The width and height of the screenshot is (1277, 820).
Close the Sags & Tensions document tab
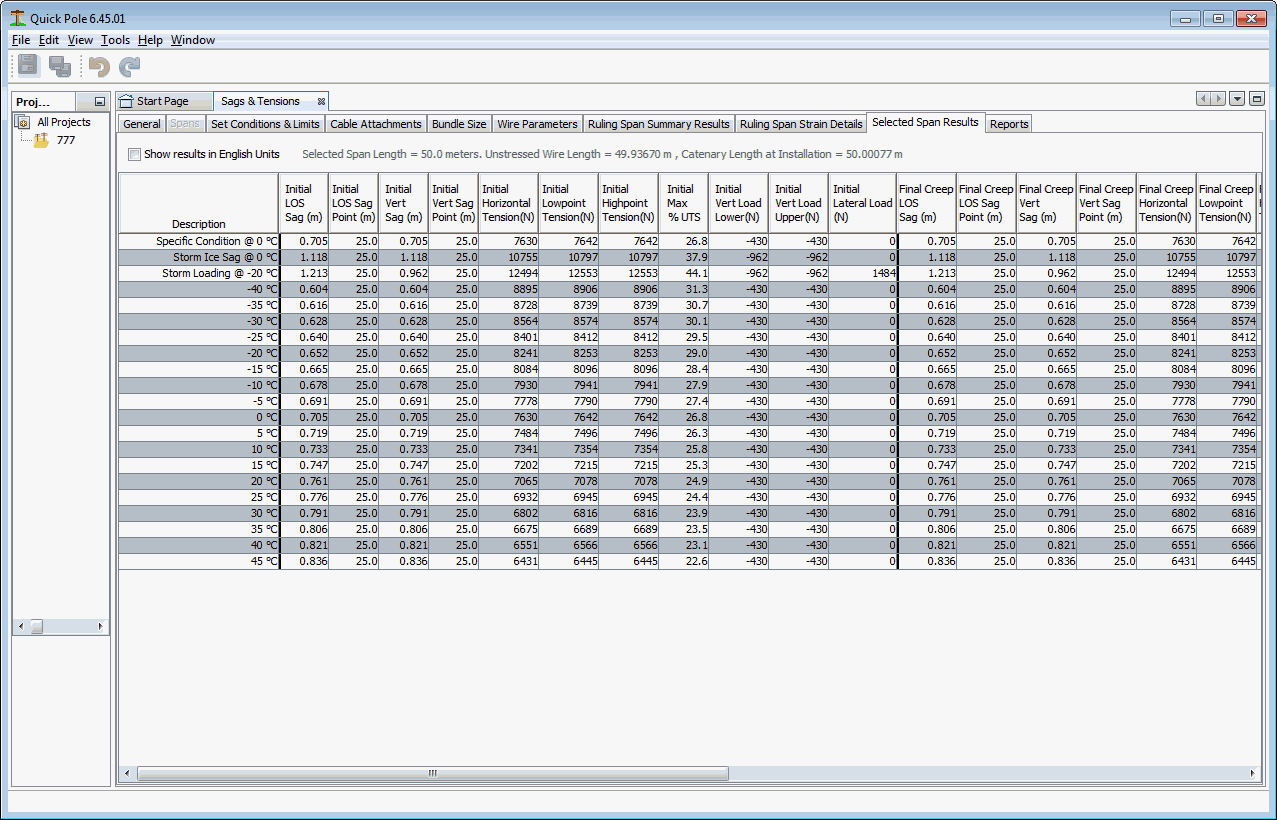coord(321,101)
